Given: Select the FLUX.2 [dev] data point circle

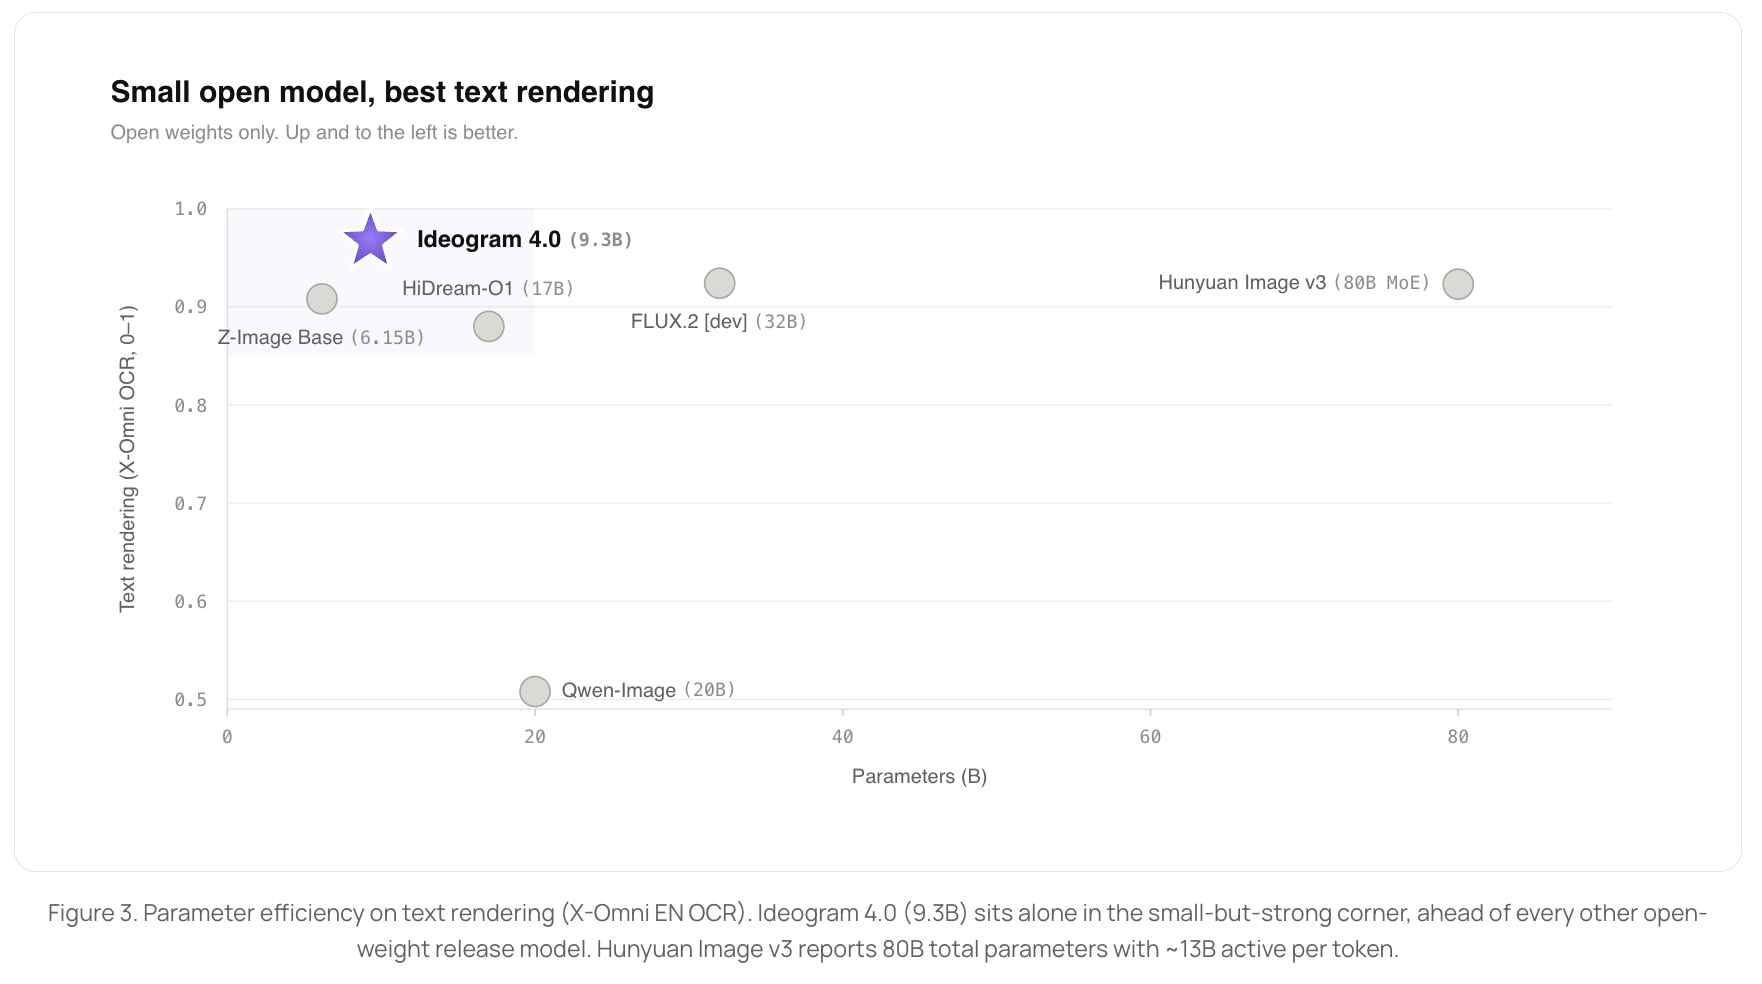Looking at the screenshot, I should click(x=719, y=284).
